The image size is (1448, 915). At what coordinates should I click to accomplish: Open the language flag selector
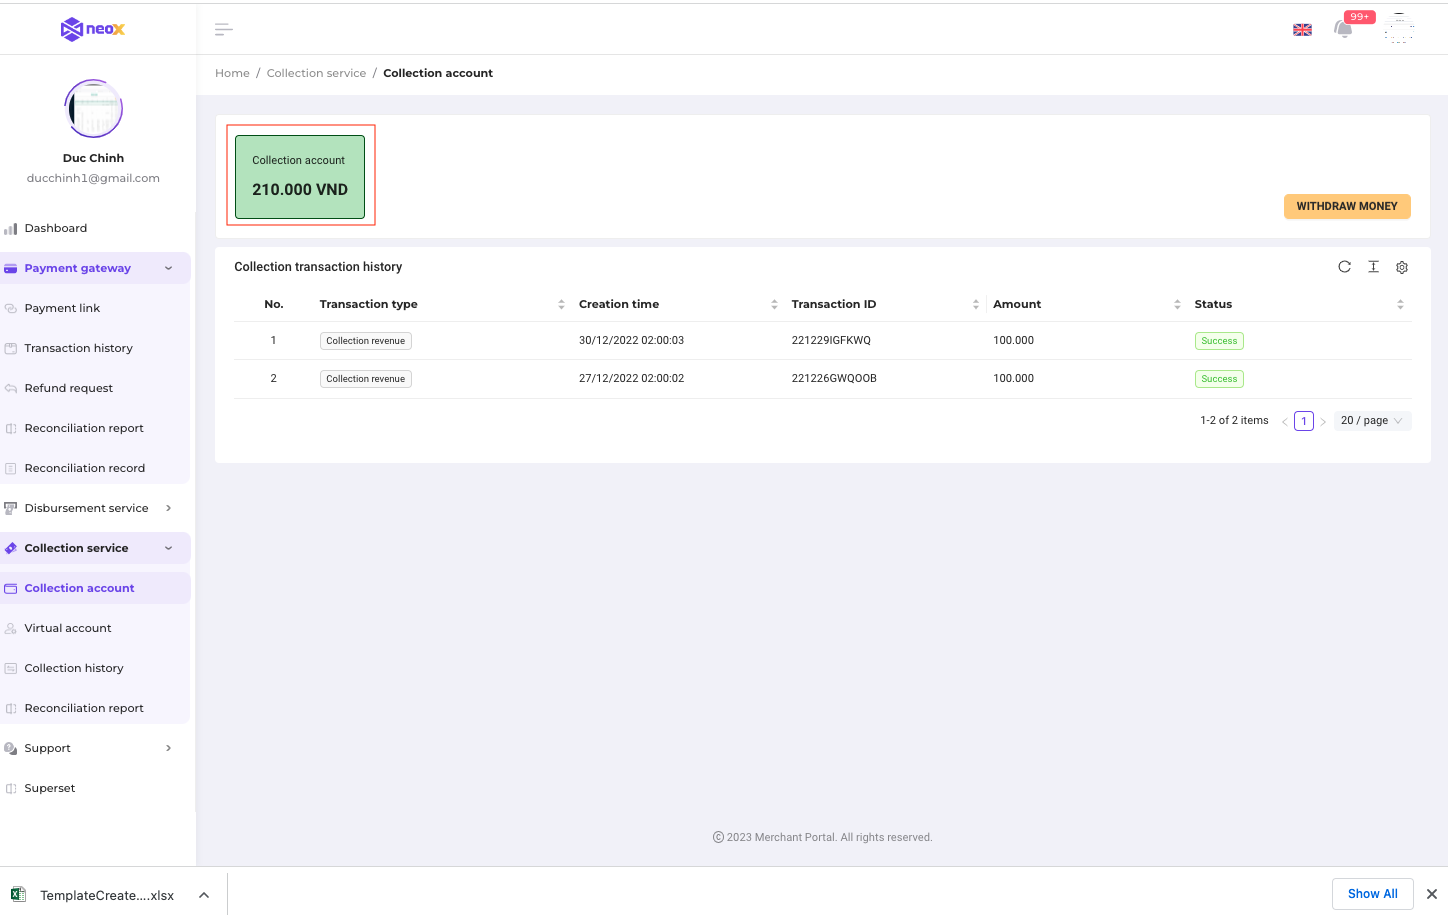1302,30
